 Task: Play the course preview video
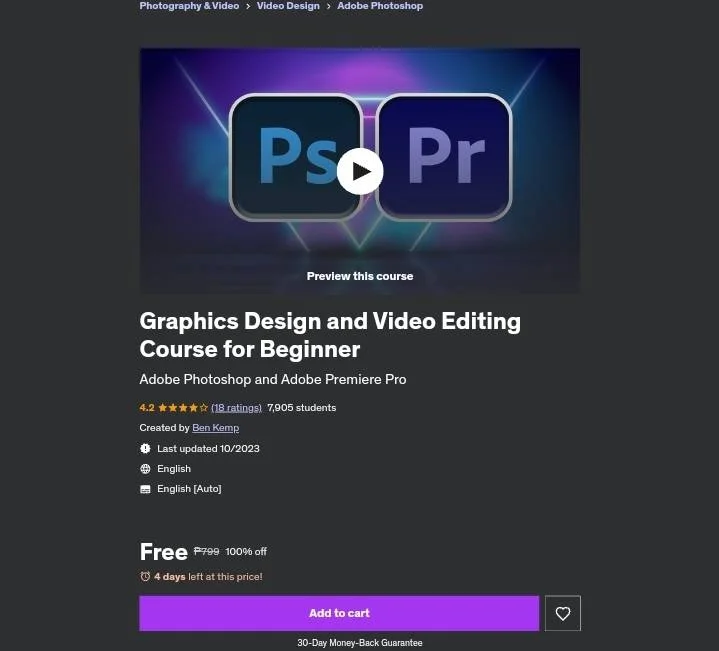point(360,171)
